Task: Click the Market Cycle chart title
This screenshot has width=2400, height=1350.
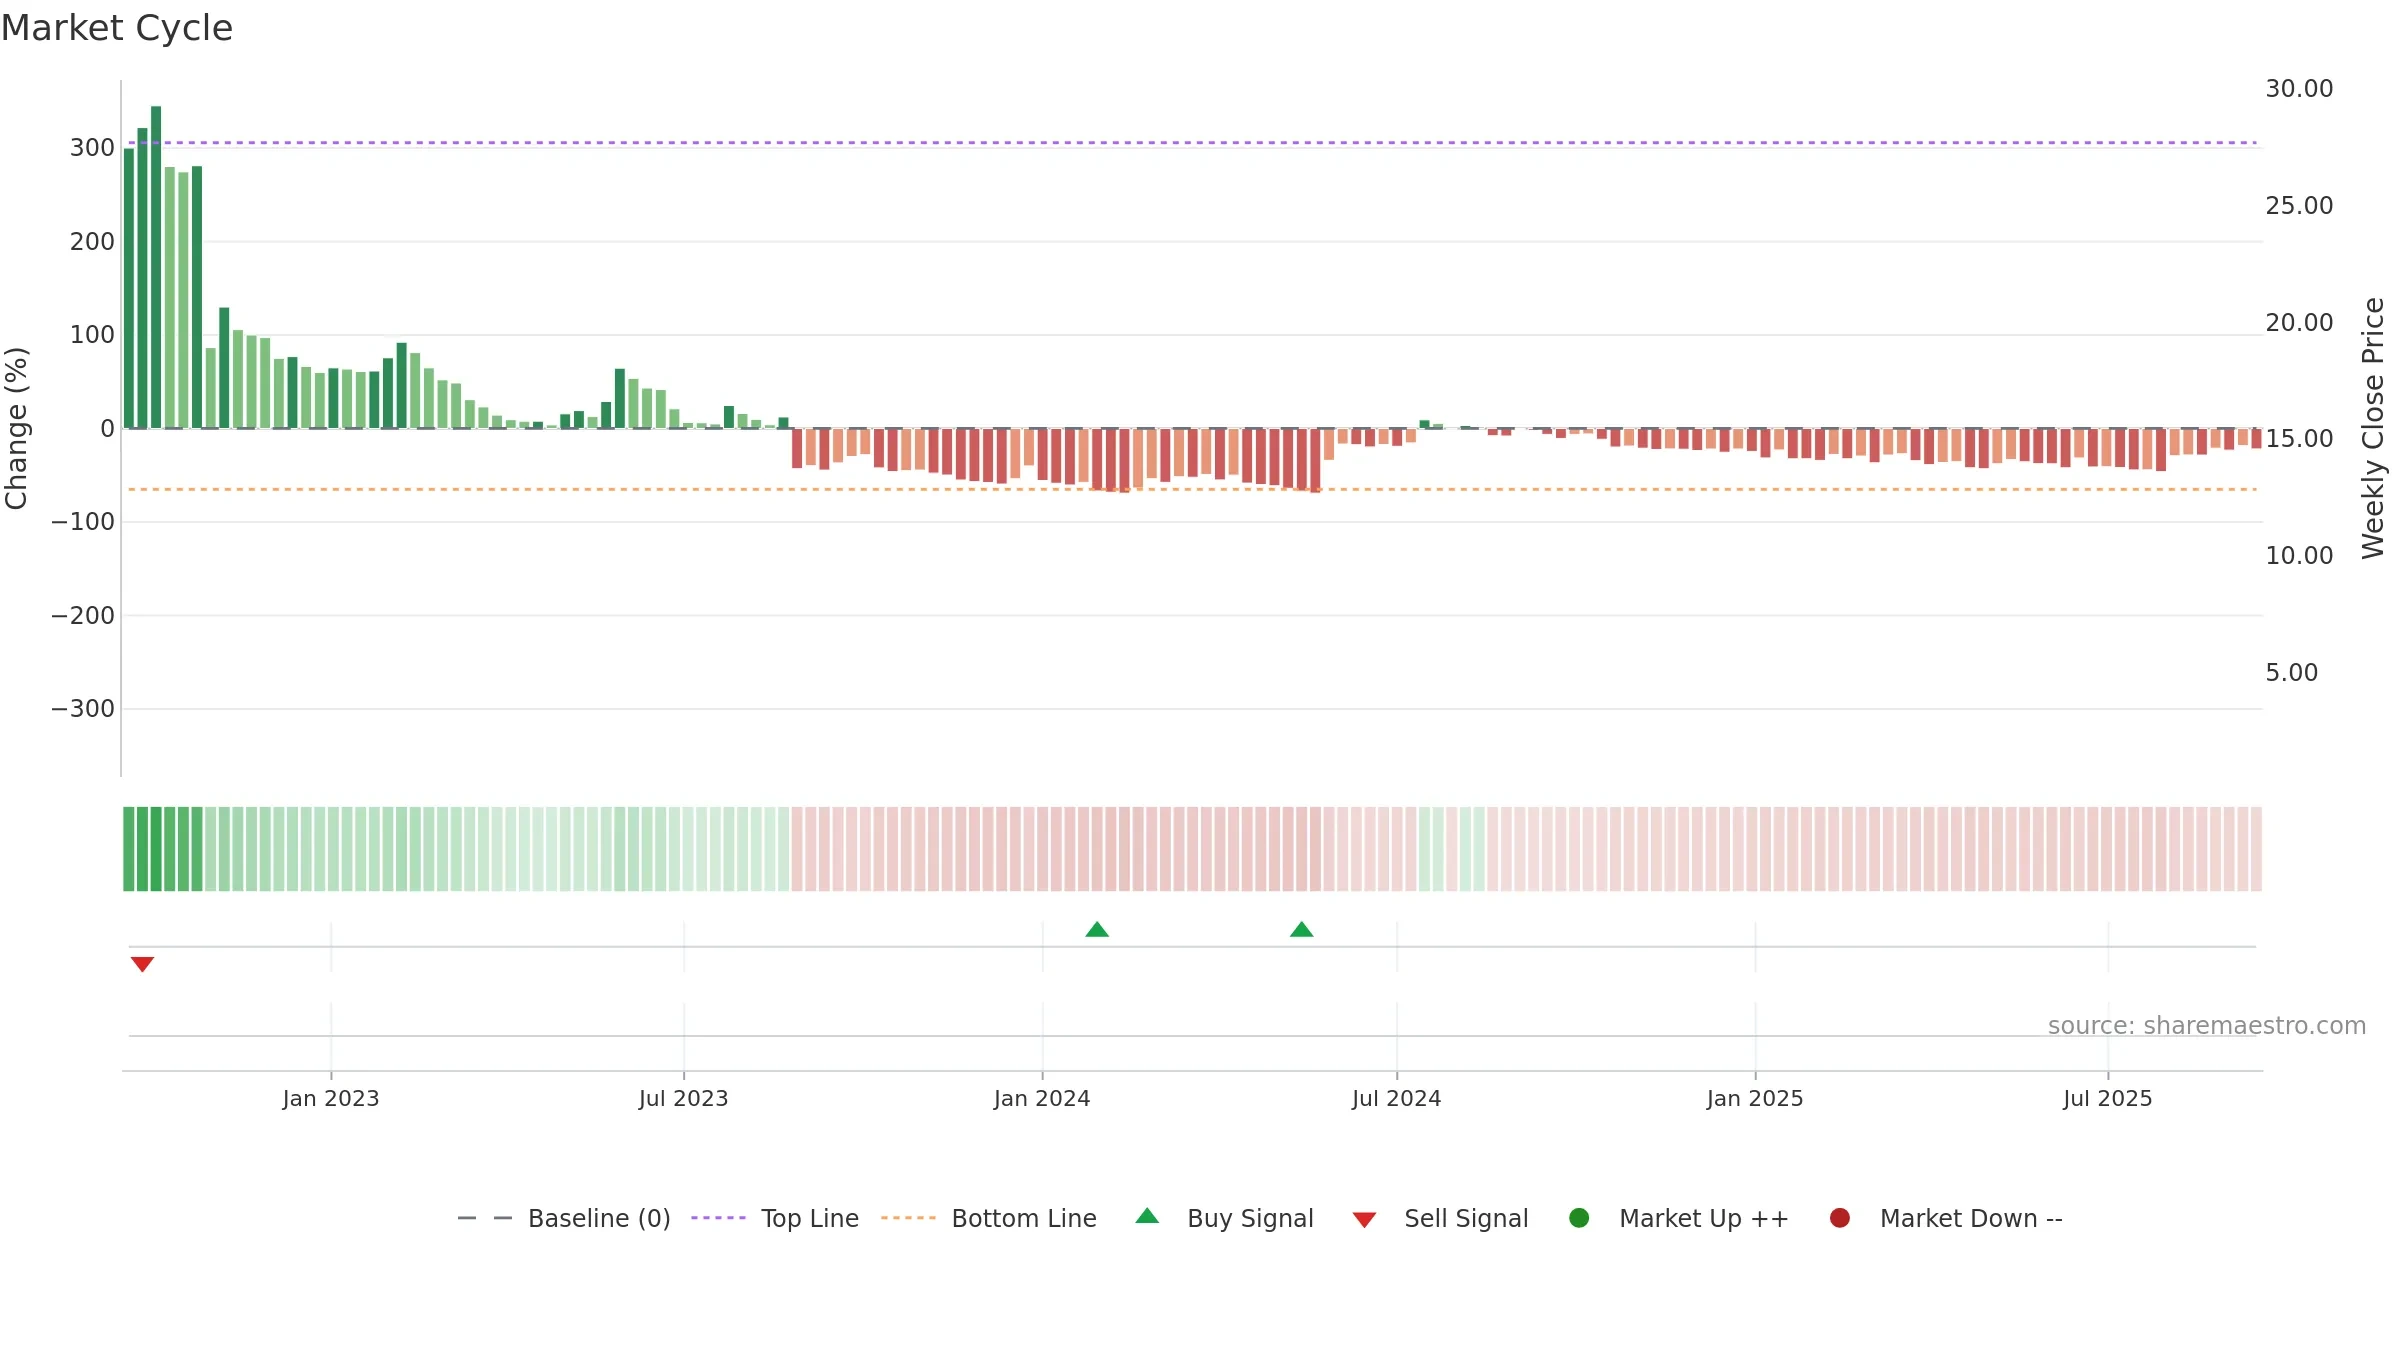Action: click(x=117, y=28)
